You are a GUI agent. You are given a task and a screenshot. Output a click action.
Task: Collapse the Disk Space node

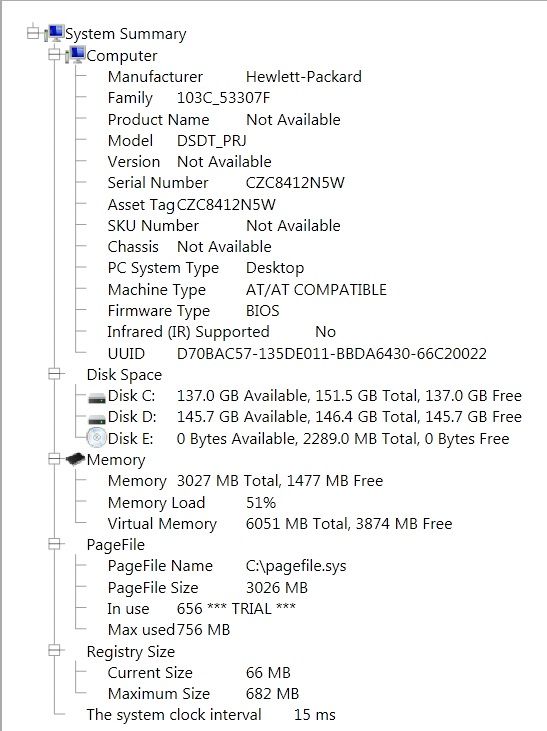click(x=54, y=374)
